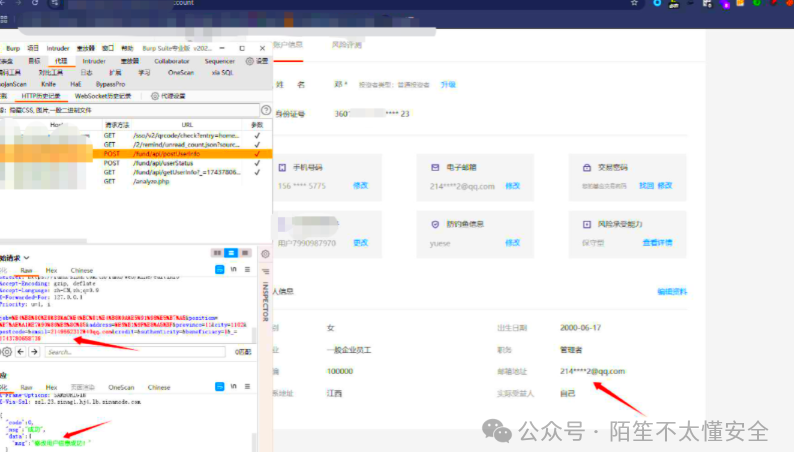
Task: Switch to the Sequencer tab
Action: pyautogui.click(x=220, y=61)
